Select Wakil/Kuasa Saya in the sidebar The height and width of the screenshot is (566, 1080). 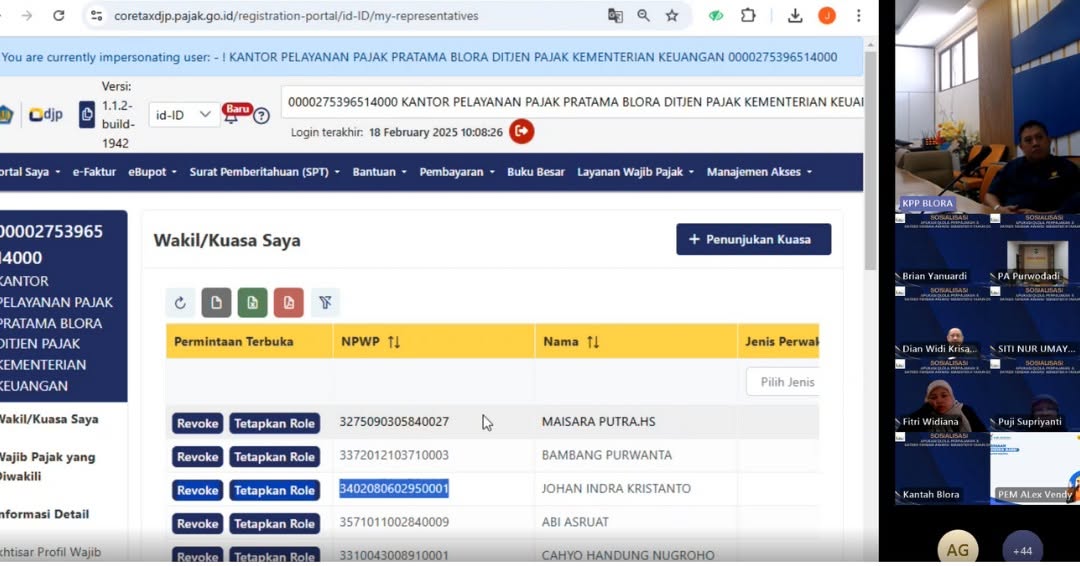pos(50,419)
